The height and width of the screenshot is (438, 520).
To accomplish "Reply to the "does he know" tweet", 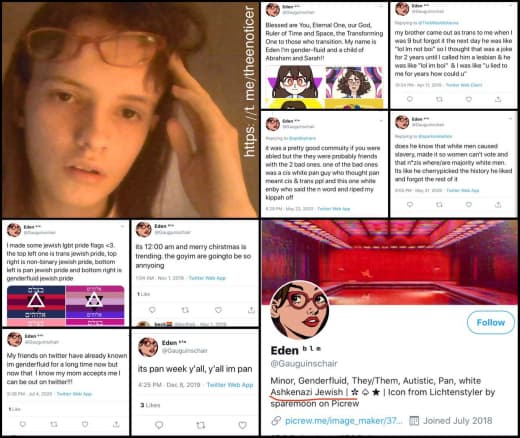I will [x=410, y=204].
